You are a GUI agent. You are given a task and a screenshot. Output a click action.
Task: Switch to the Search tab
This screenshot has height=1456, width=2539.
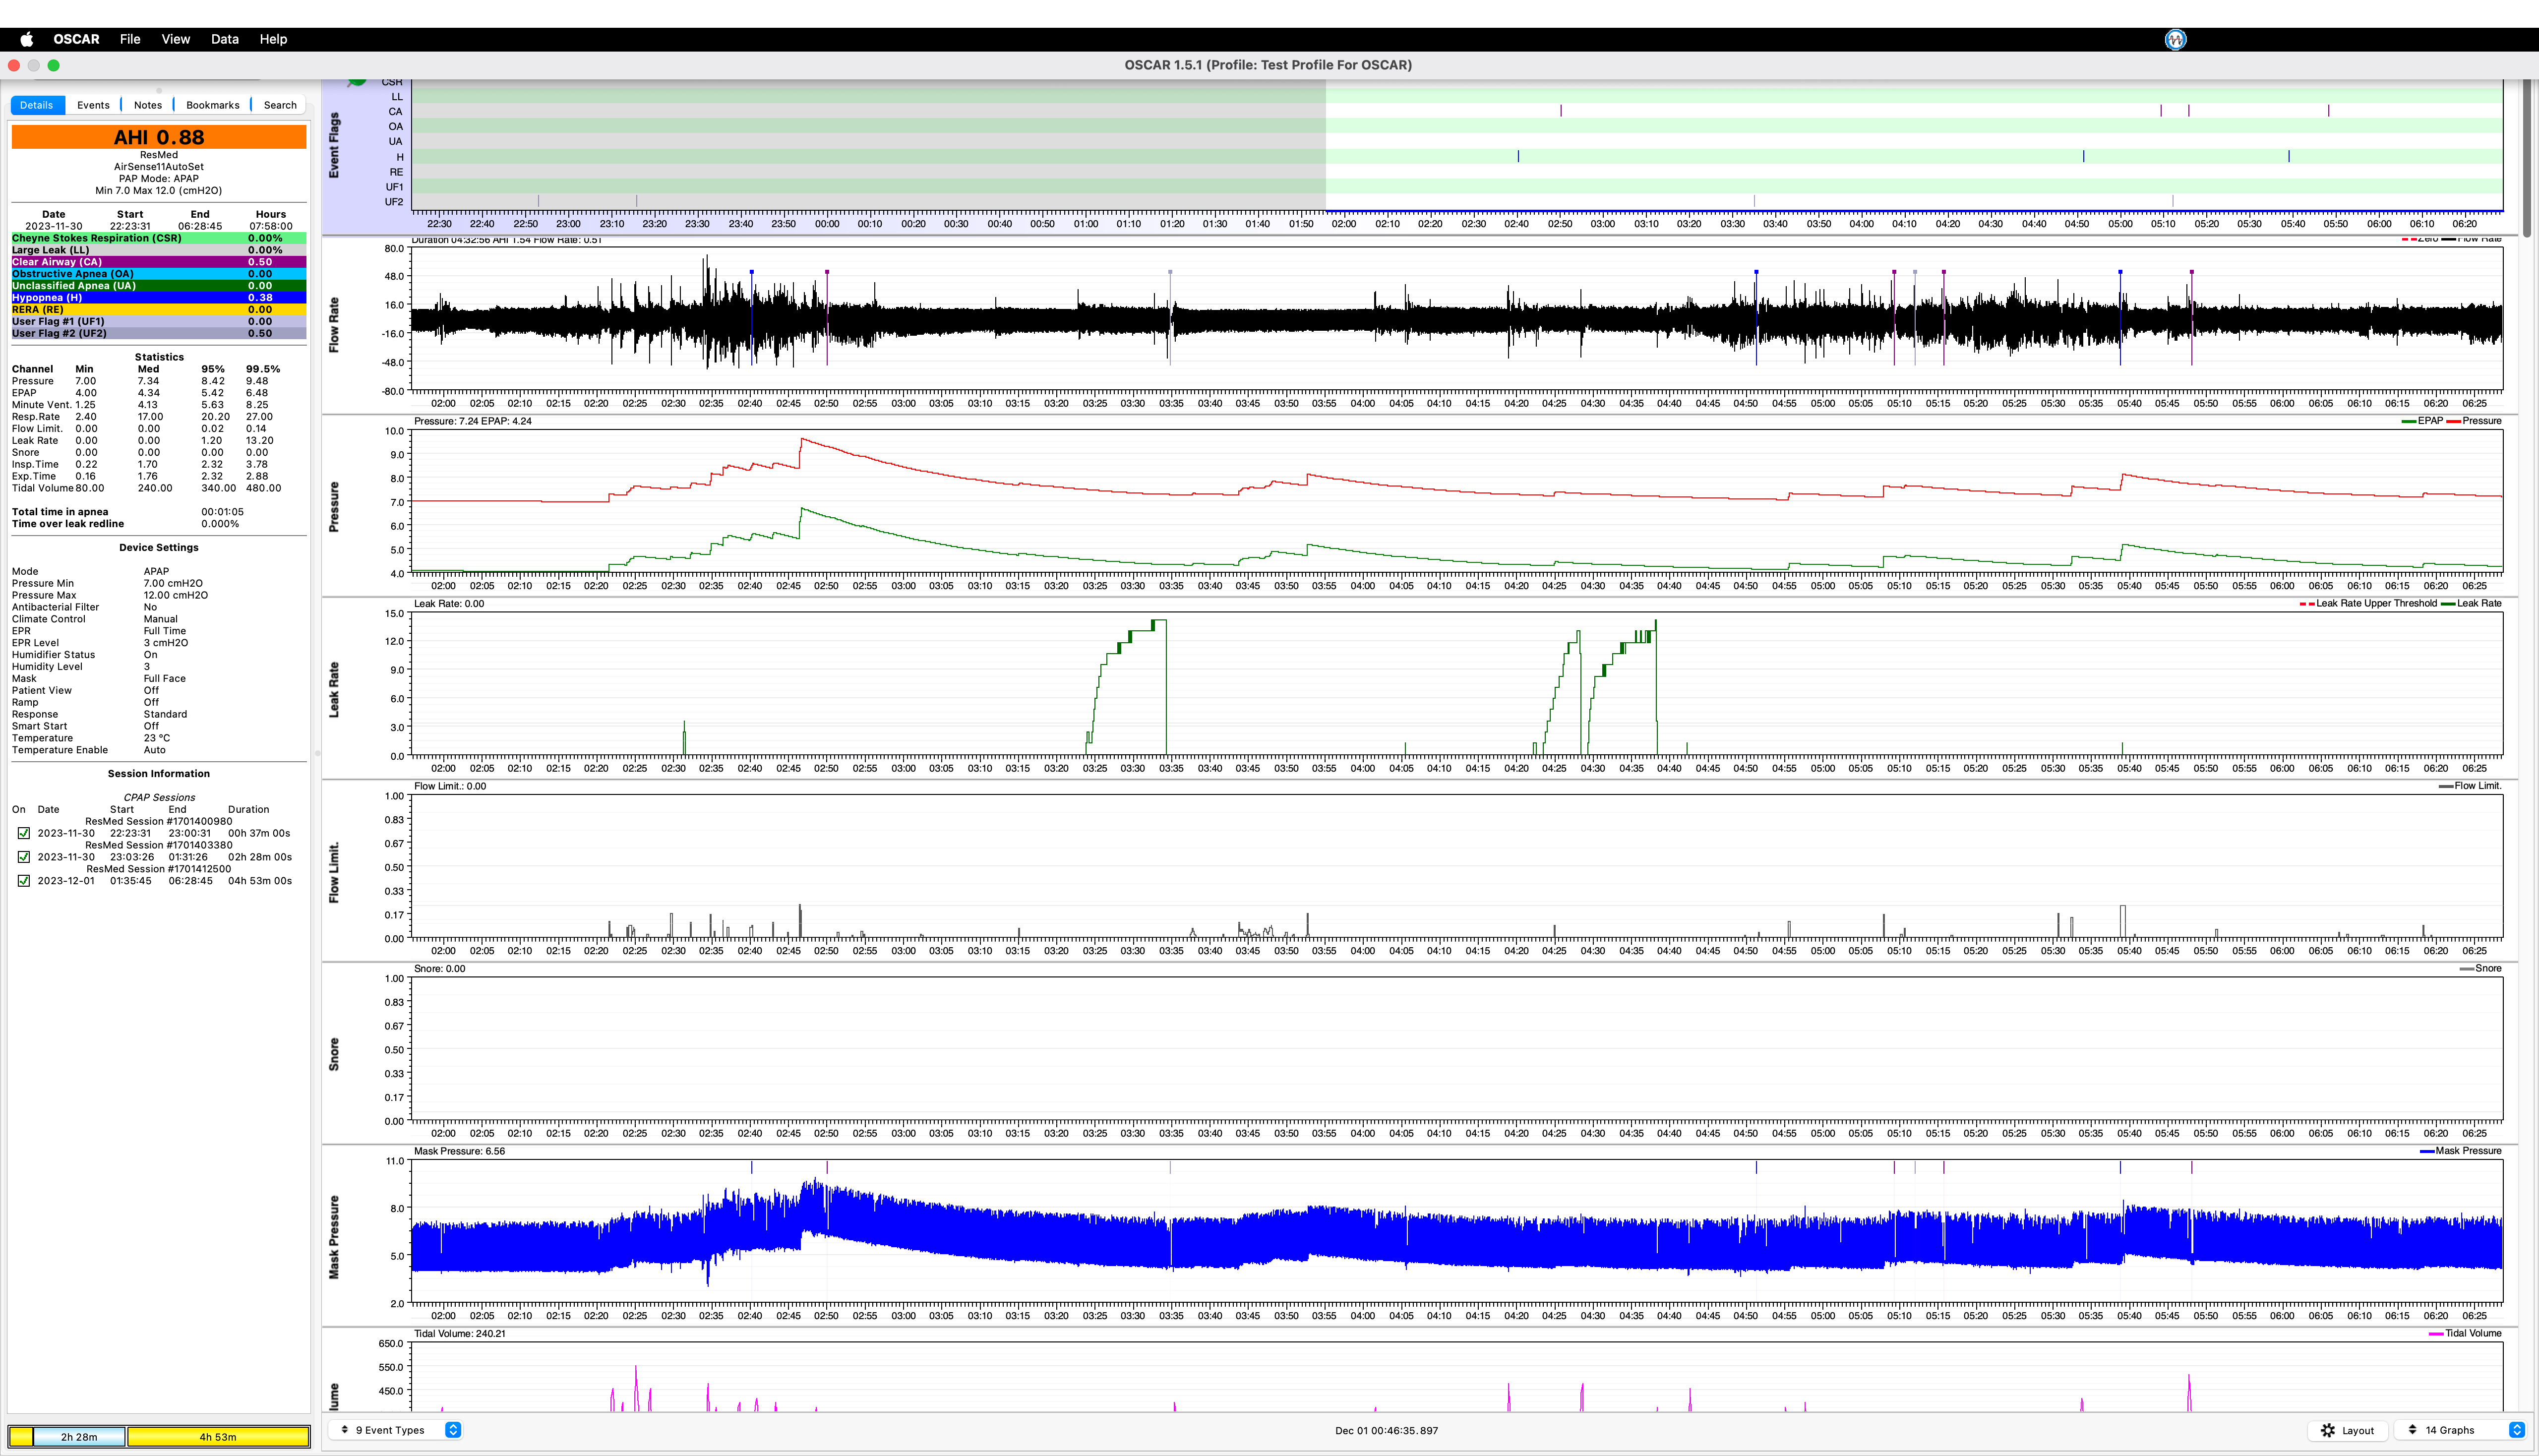pos(280,105)
